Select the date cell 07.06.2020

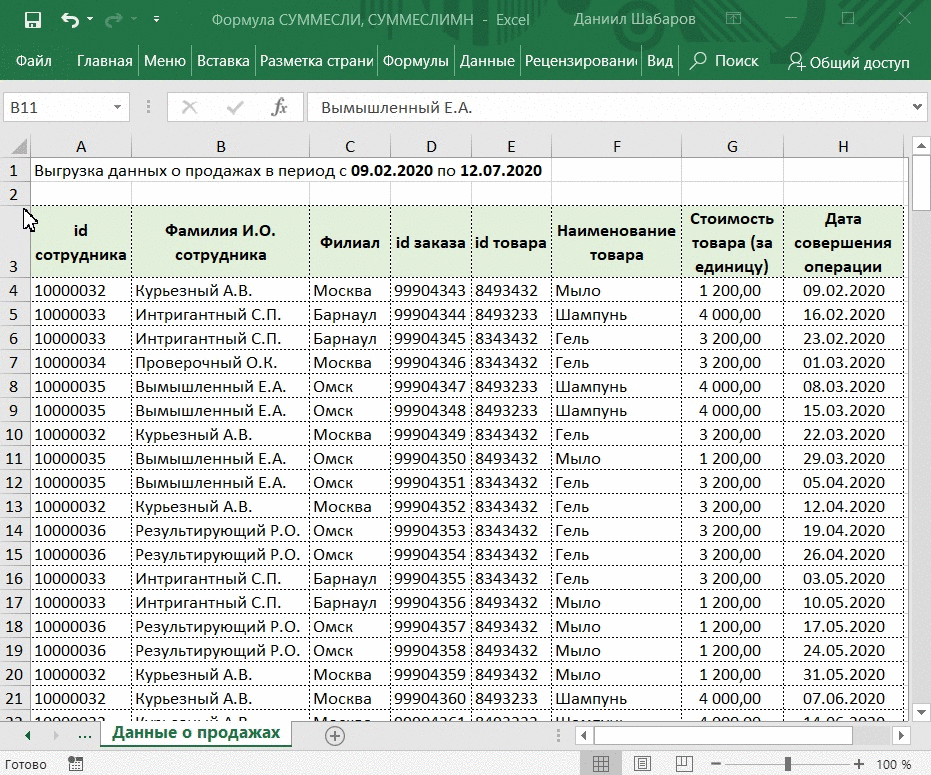[x=844, y=698]
